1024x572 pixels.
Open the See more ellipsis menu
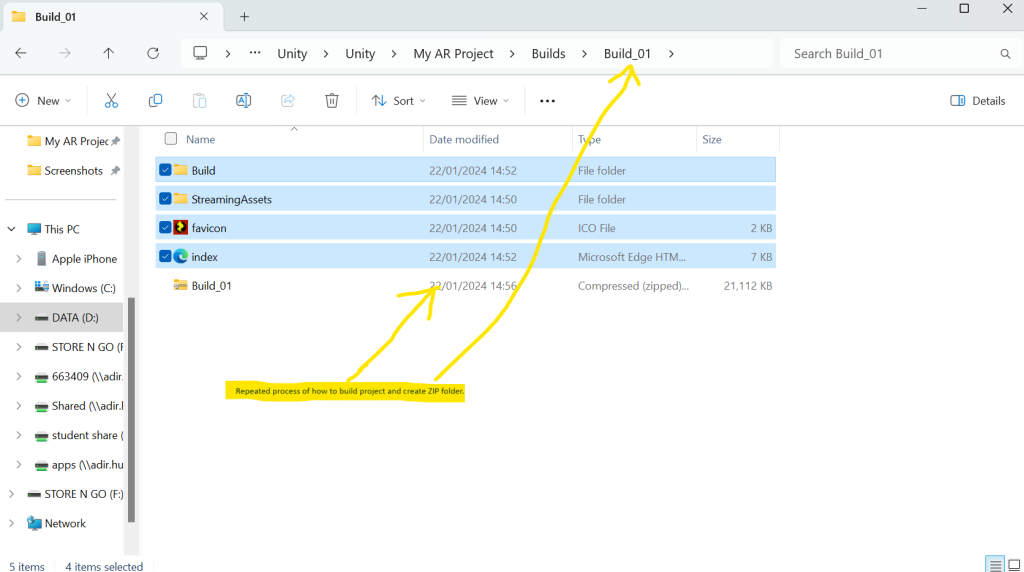pyautogui.click(x=547, y=101)
